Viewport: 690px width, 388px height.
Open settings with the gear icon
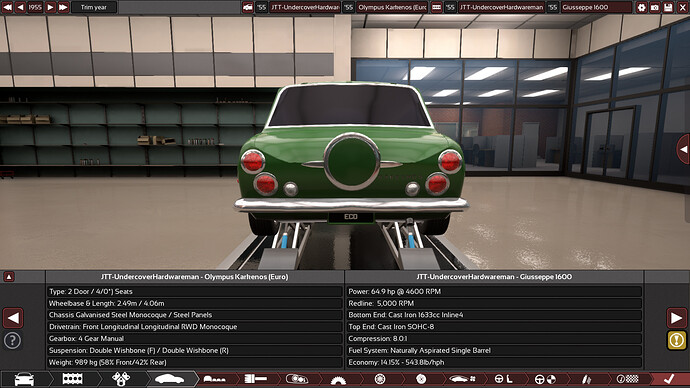pos(642,7)
